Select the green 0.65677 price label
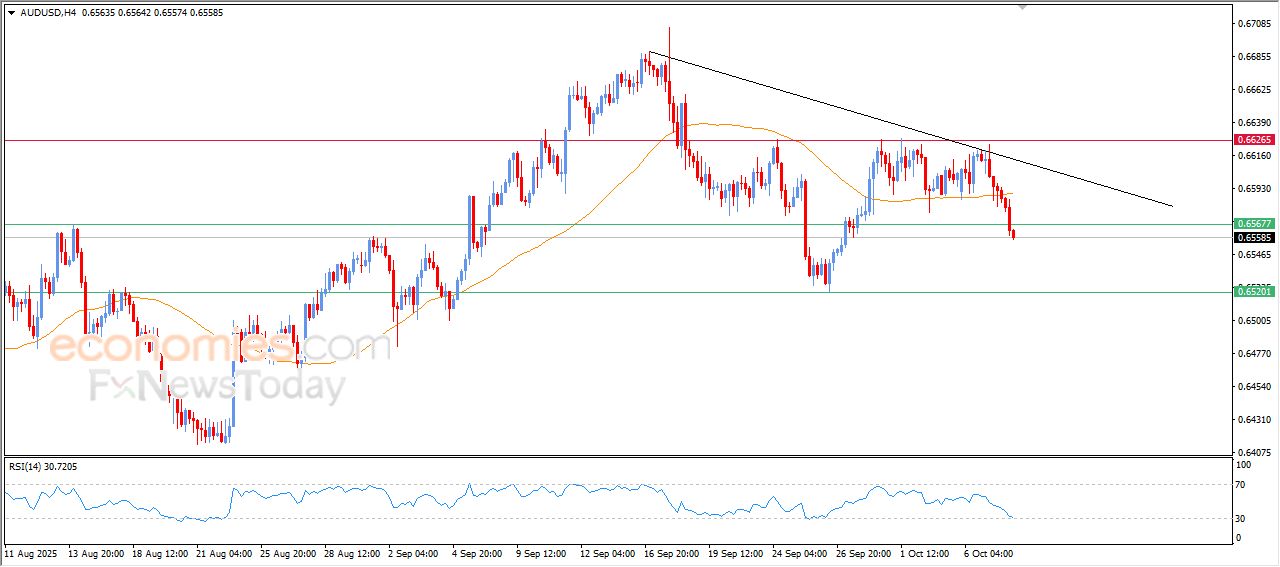 coord(1253,224)
